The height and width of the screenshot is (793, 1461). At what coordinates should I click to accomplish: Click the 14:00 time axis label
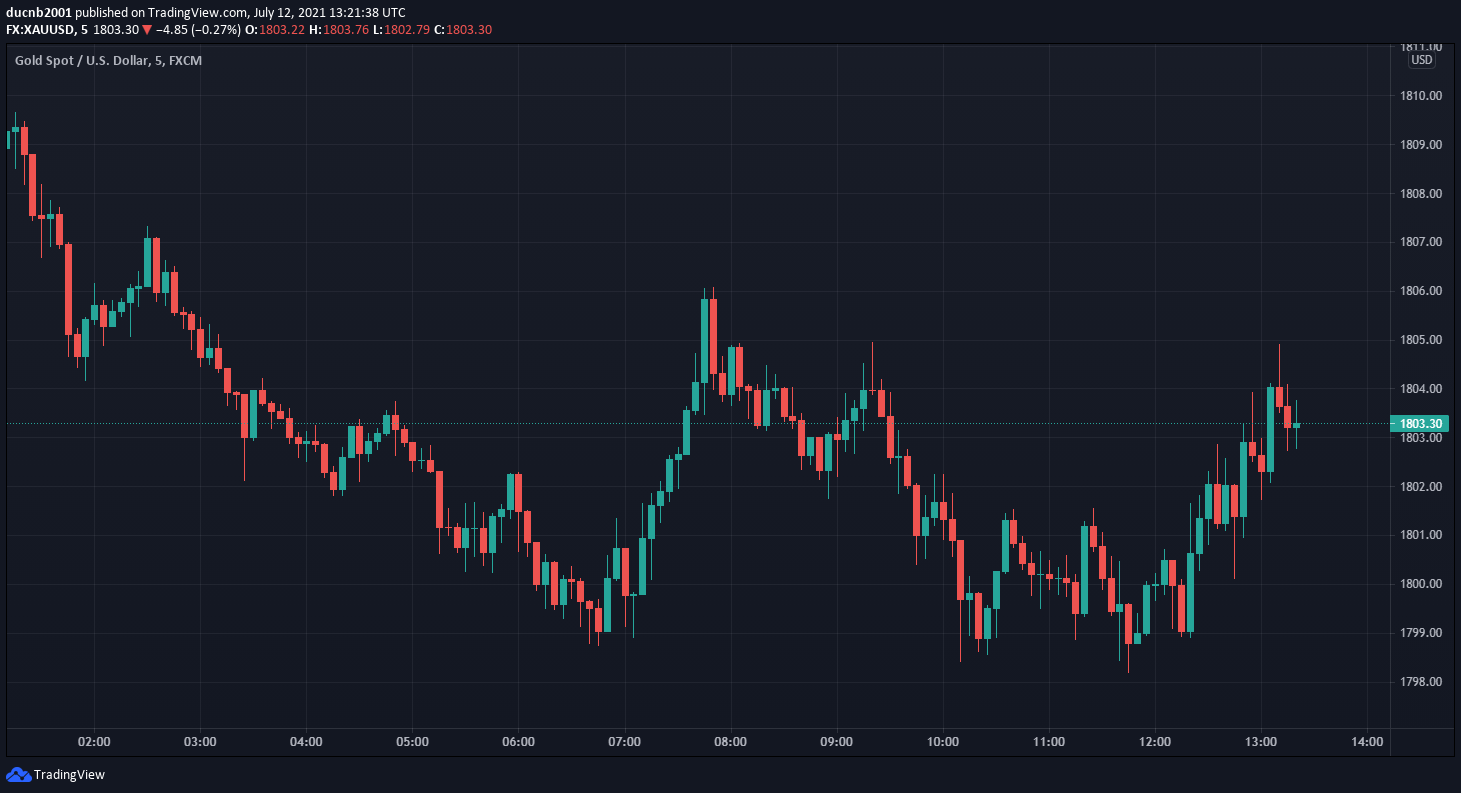tap(1367, 742)
